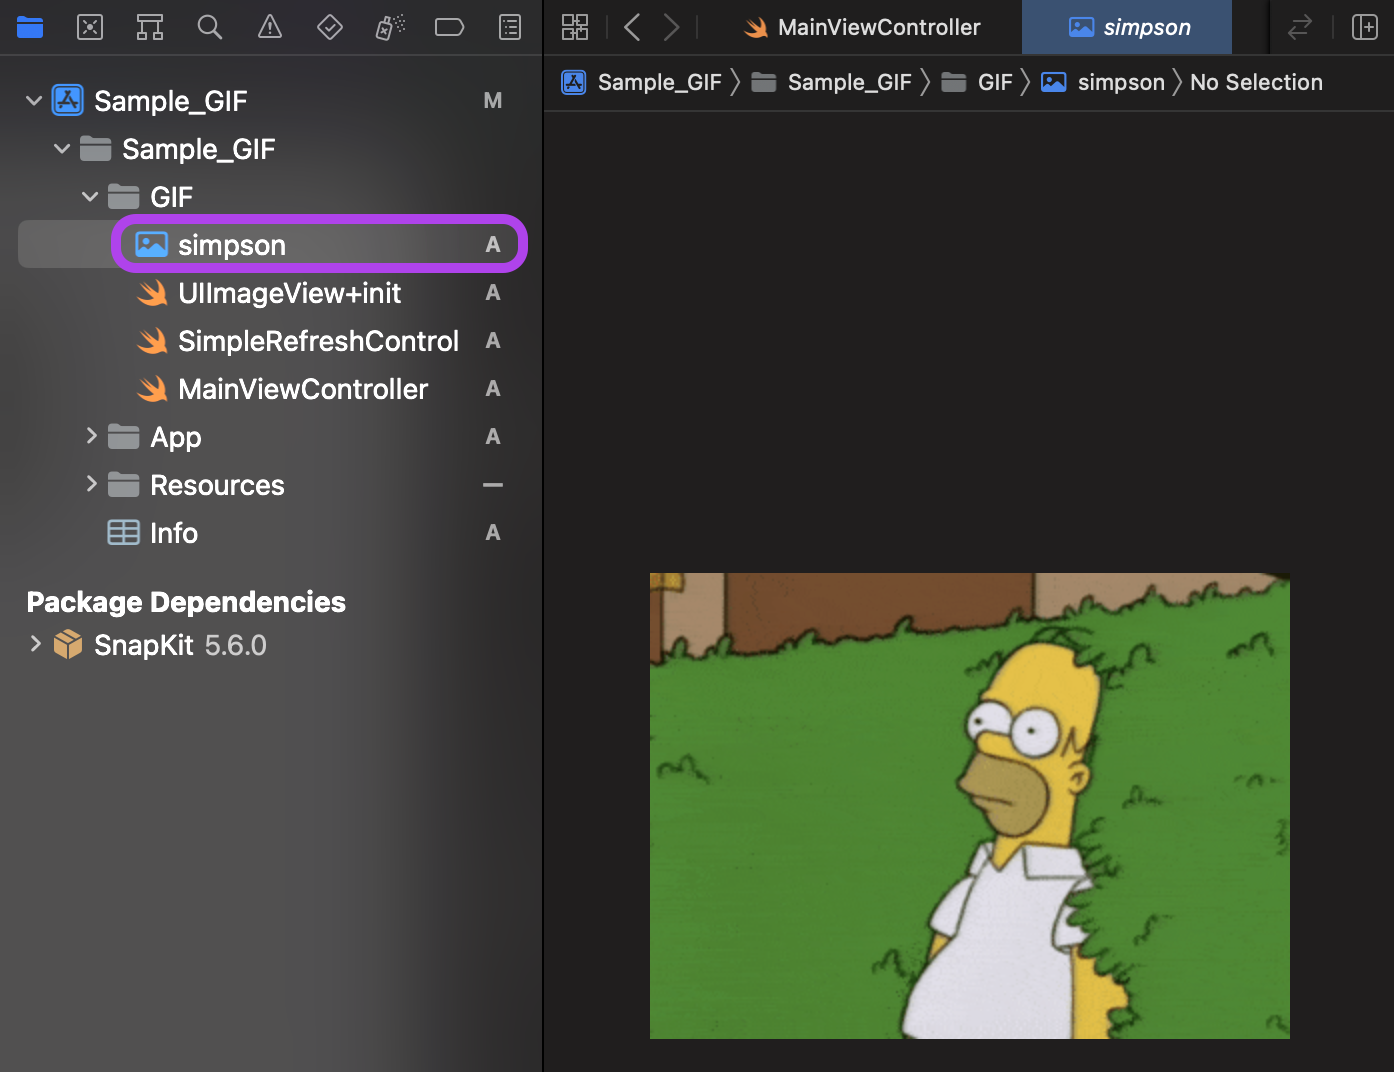Go forward with the right arrow
The image size is (1394, 1072).
tap(671, 27)
